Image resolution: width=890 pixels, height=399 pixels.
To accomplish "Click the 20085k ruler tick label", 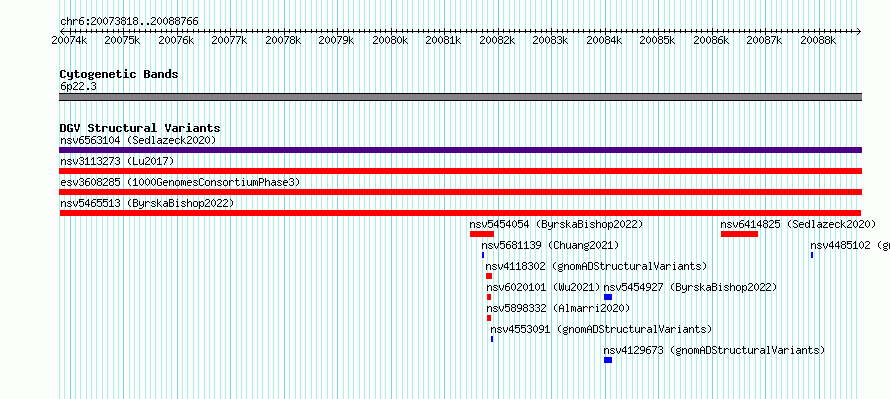I will click(x=658, y=41).
